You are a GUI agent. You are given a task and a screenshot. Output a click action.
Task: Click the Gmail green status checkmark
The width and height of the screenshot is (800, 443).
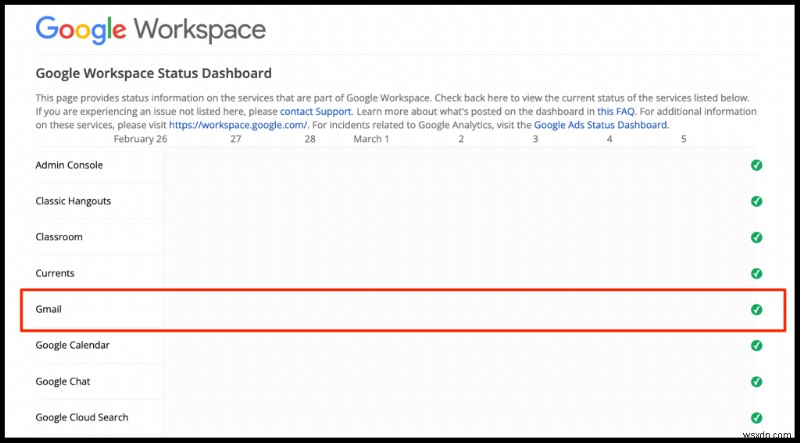tap(756, 309)
